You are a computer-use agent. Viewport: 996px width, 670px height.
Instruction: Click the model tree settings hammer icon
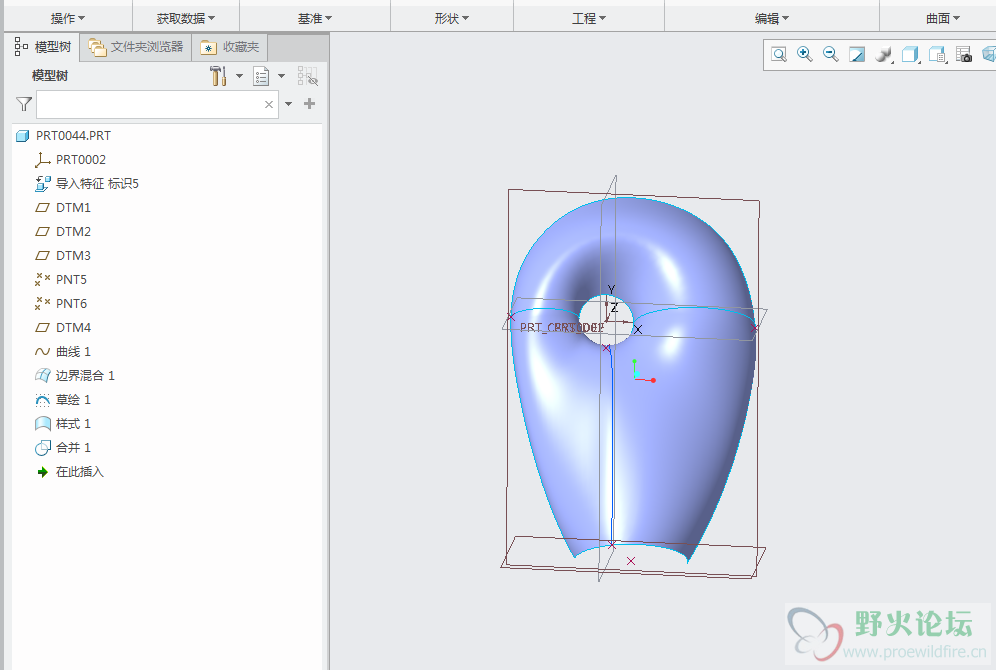[x=218, y=76]
